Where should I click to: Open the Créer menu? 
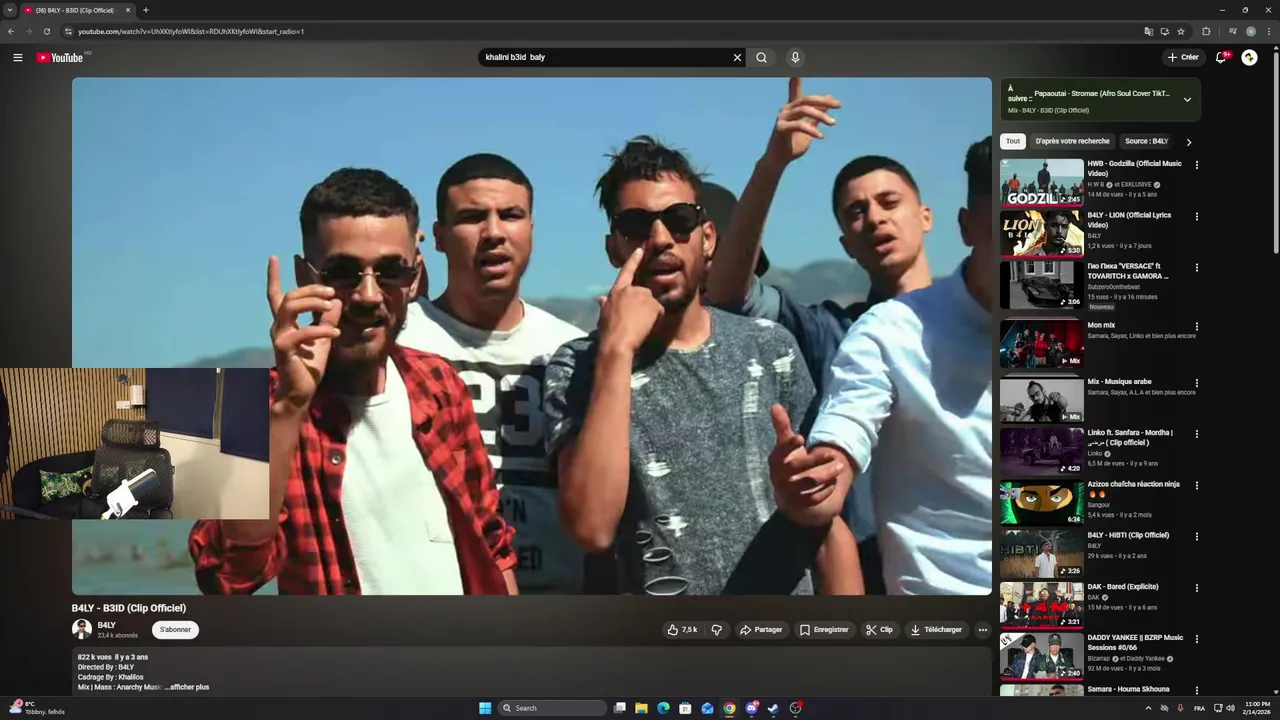(x=1183, y=57)
